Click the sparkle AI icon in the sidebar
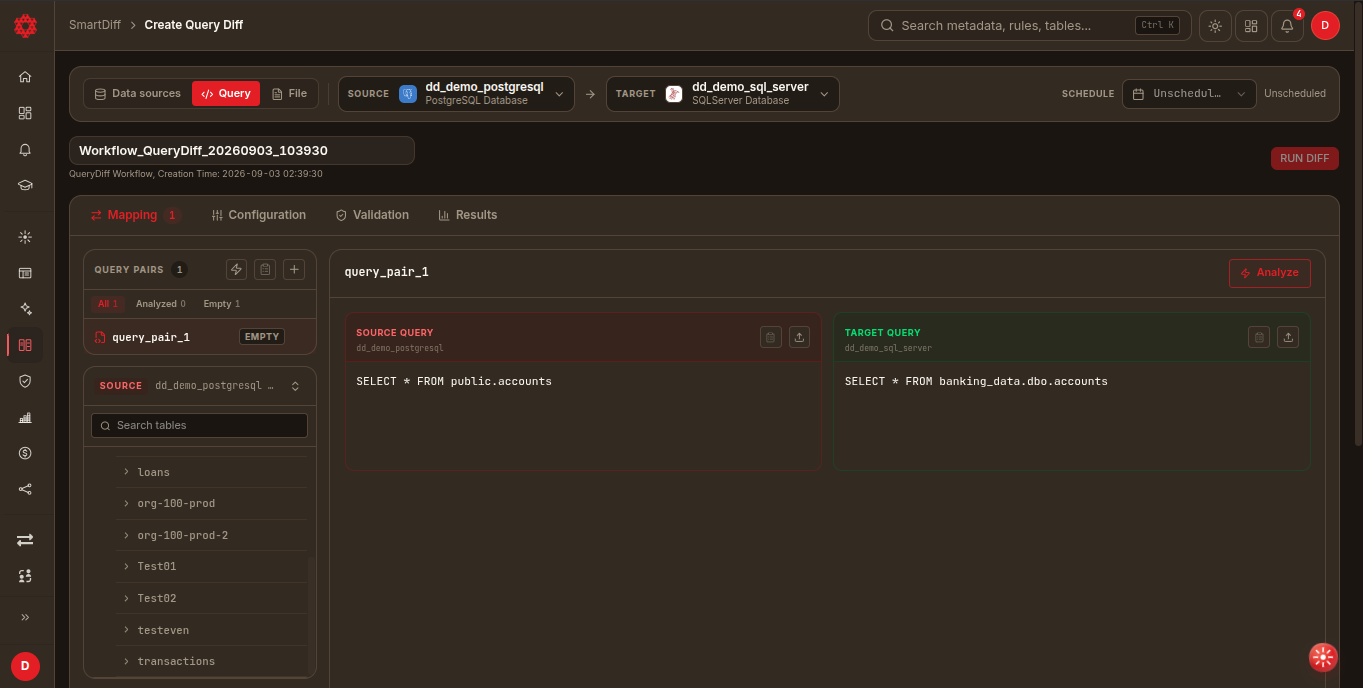The image size is (1363, 688). point(25,309)
